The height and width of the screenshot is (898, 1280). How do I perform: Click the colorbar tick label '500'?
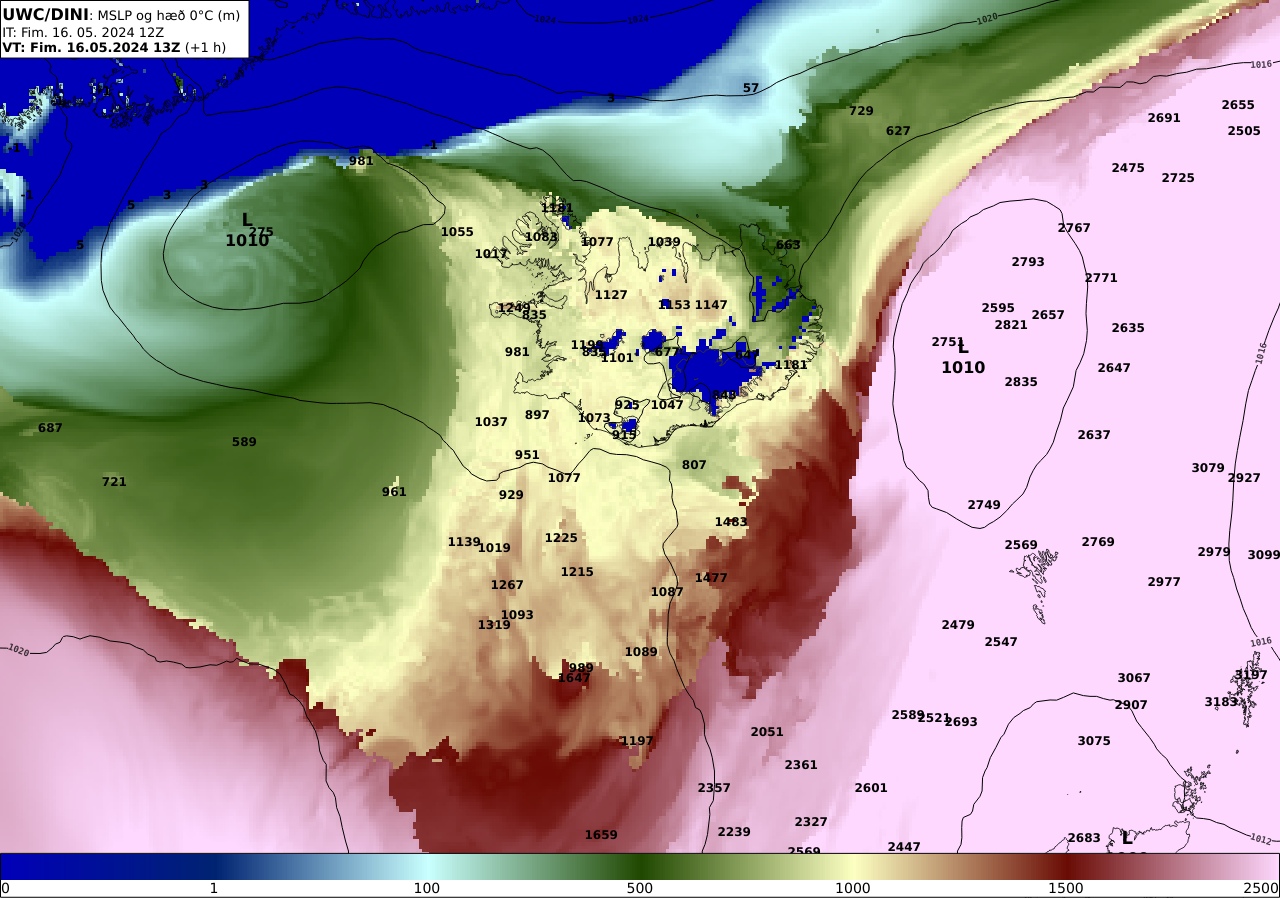pos(640,888)
